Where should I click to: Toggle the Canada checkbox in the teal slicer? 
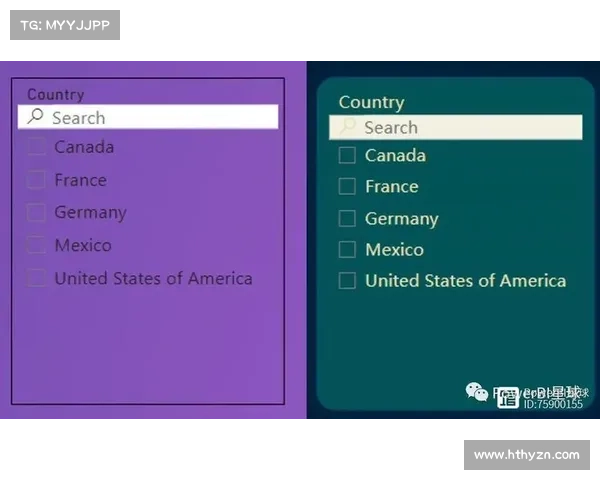[x=347, y=155]
